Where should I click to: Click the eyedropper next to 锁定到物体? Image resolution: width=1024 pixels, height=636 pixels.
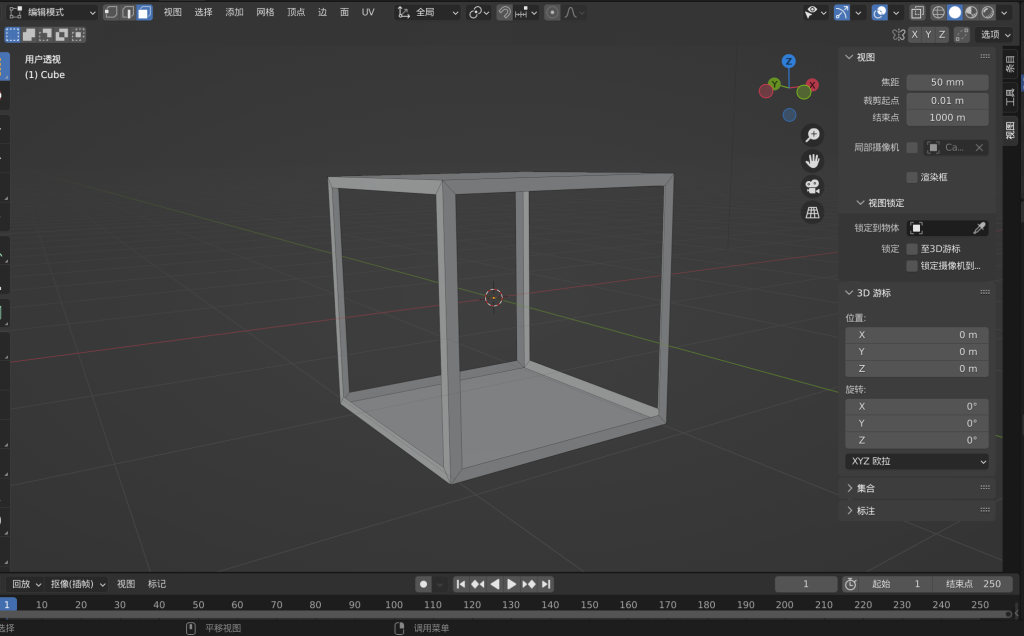pyautogui.click(x=979, y=228)
